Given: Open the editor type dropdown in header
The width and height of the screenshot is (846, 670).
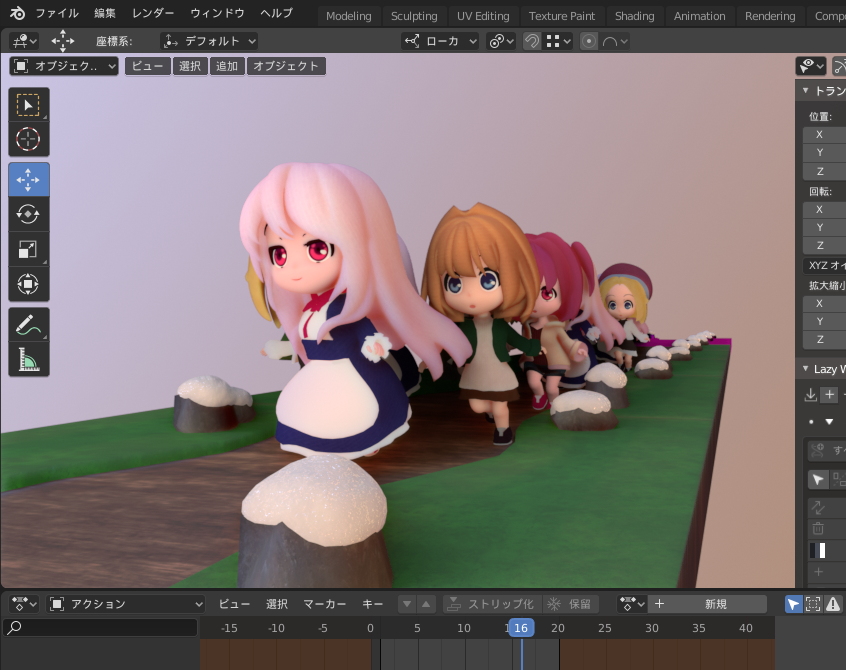Looking at the screenshot, I should tap(25, 41).
